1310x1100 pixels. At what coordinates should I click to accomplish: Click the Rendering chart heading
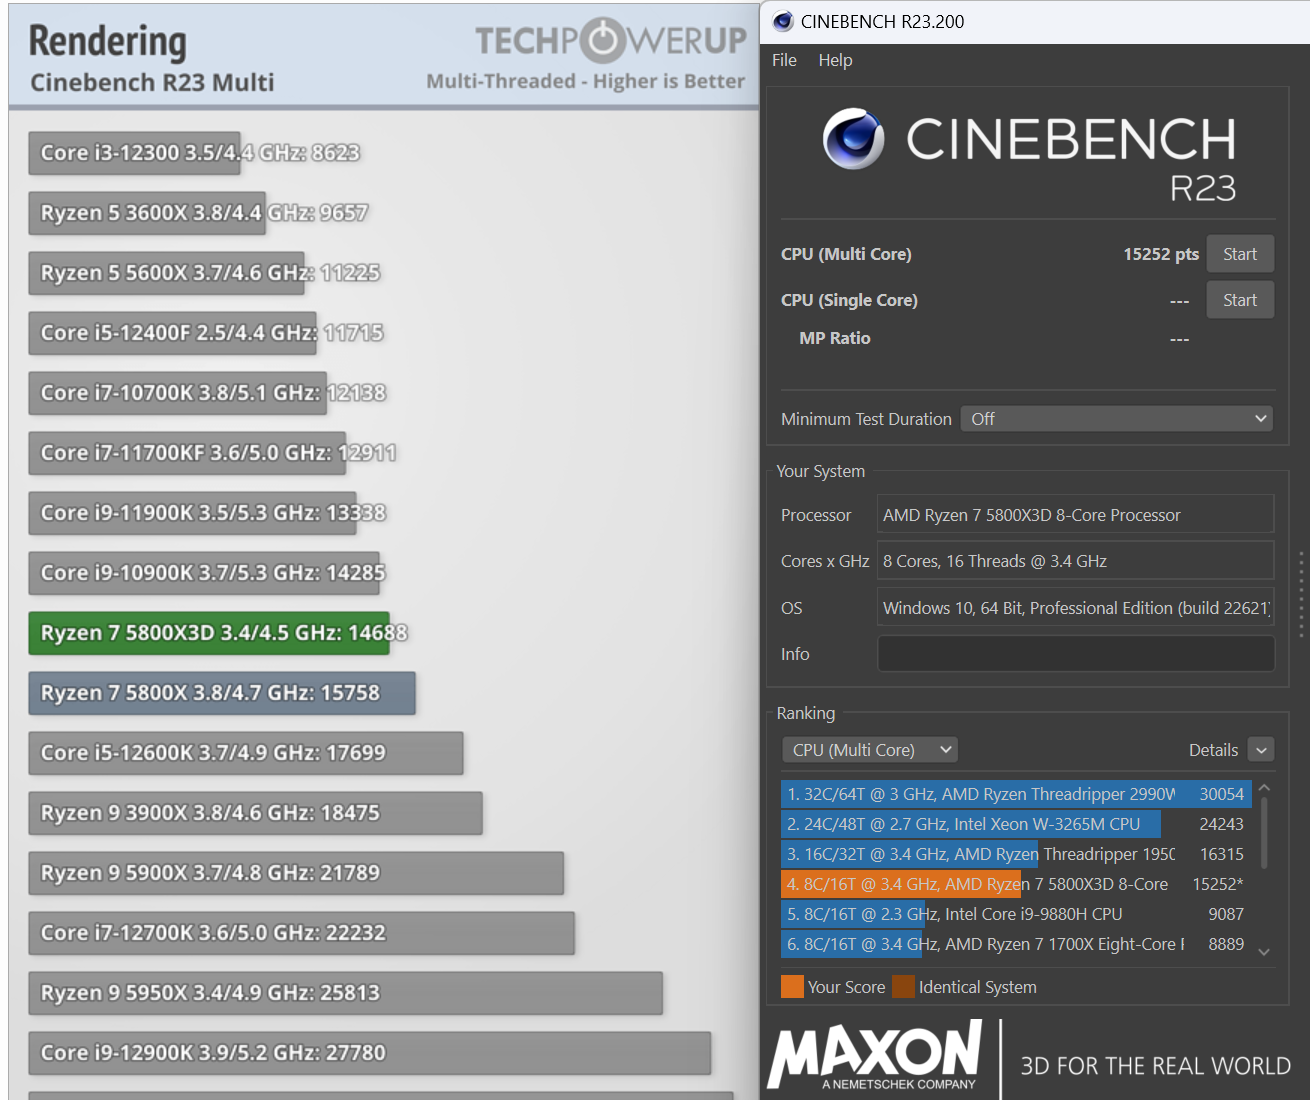click(x=108, y=41)
